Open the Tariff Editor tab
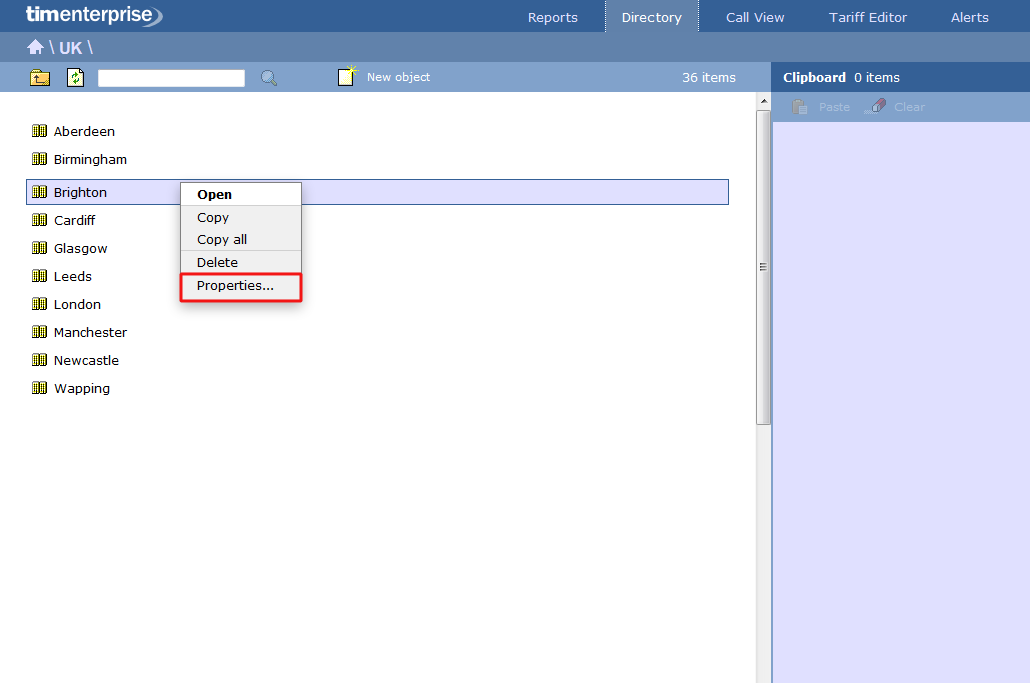This screenshot has width=1030, height=683. pos(868,17)
